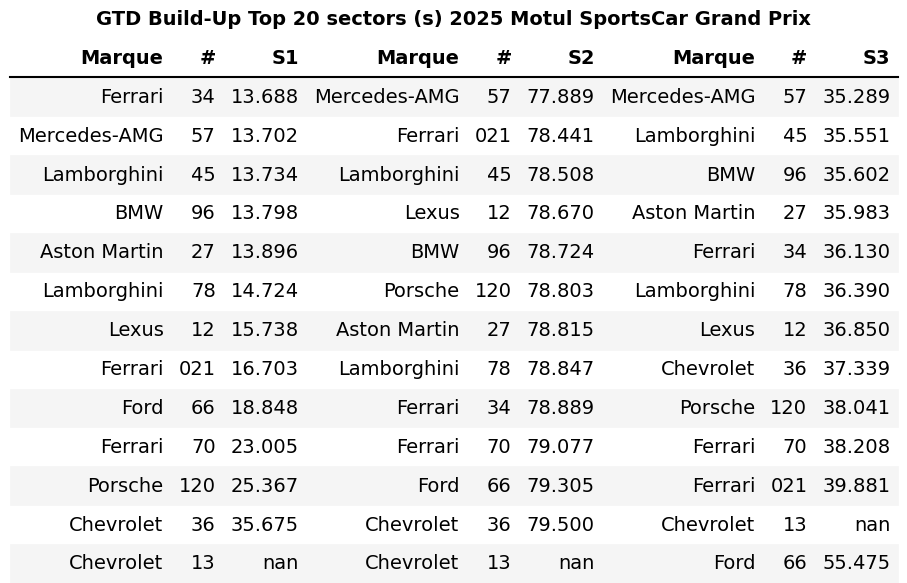Screen dimensions: 907x583
Task: Click the 39.881 sector time cell
Action: (x=856, y=486)
